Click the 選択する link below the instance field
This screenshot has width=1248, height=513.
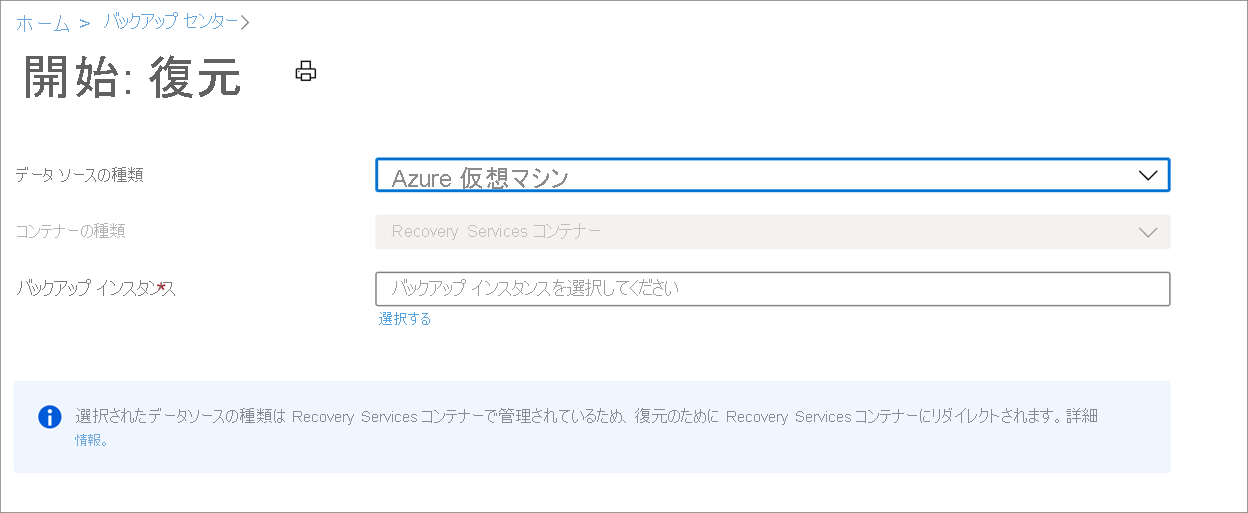tap(405, 319)
